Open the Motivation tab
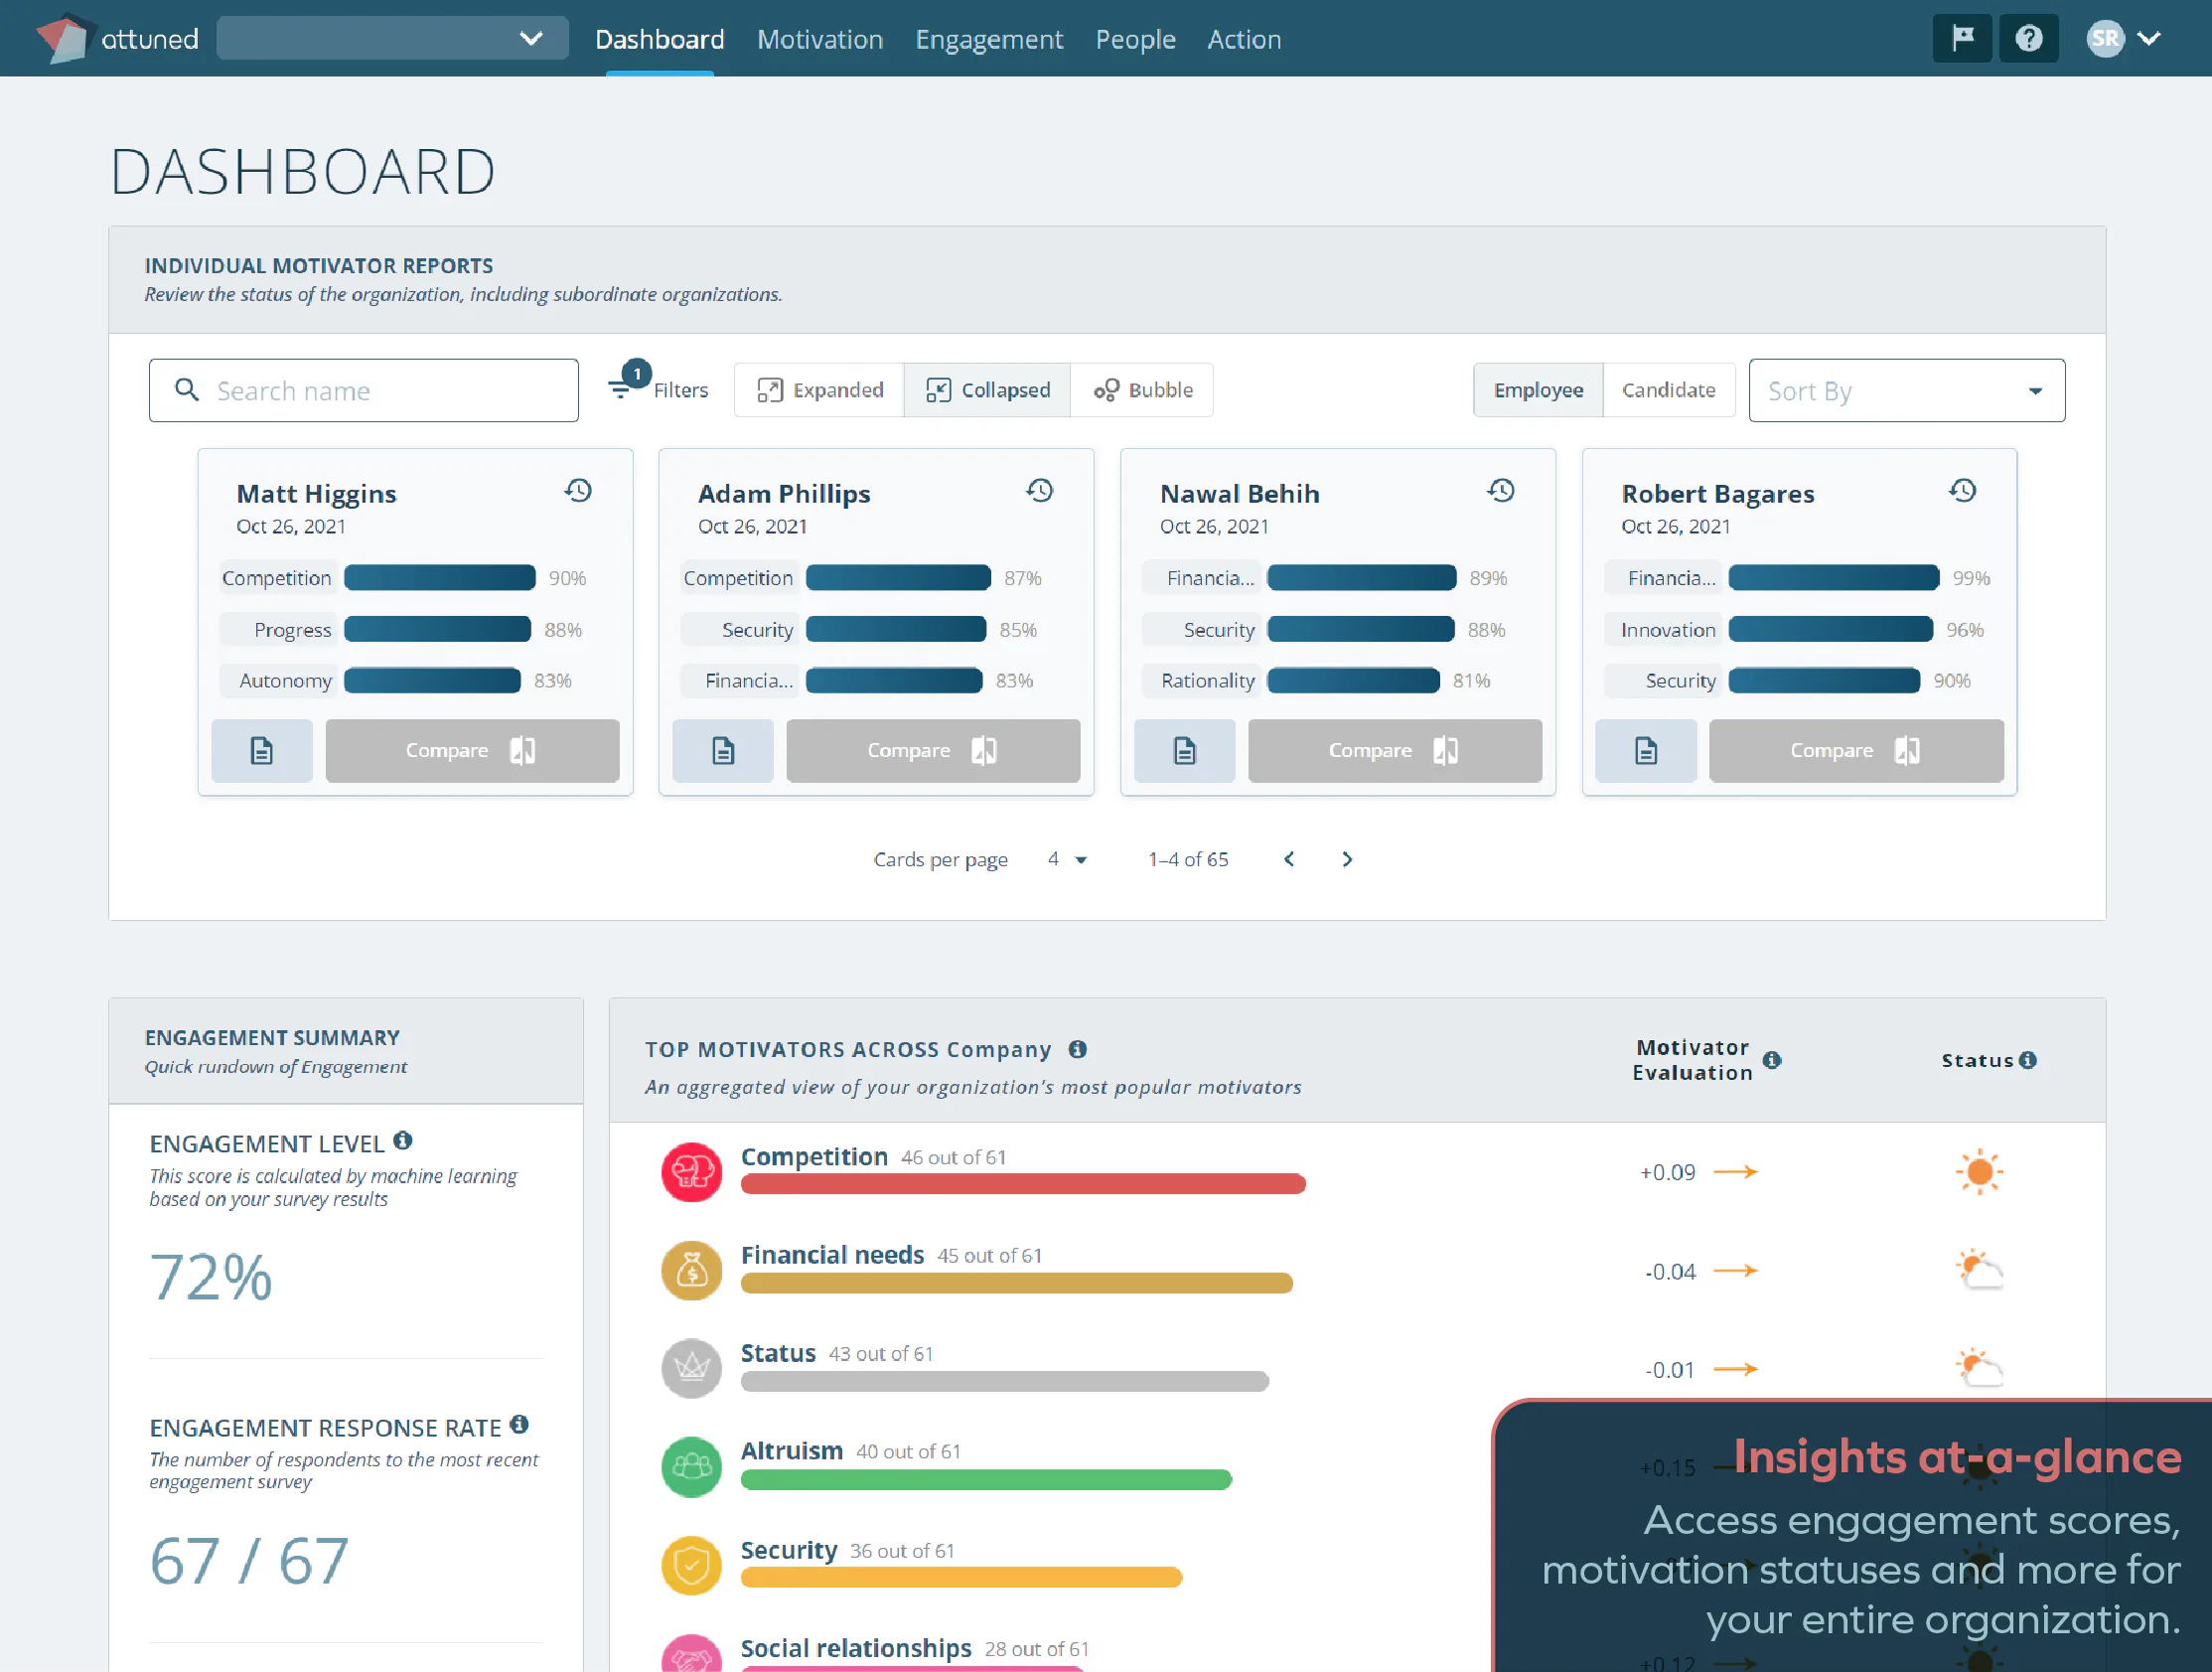Viewport: 2212px width, 1672px height. [x=820, y=39]
